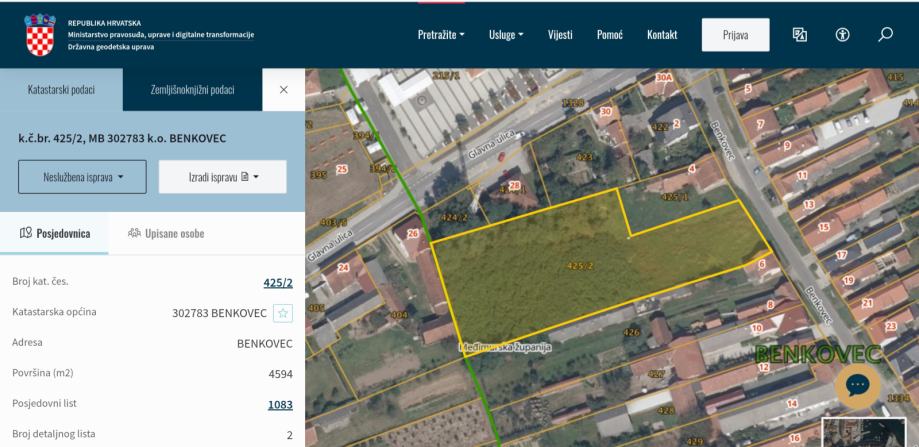Go to Vijesti page
Image resolution: width=919 pixels, height=447 pixels.
click(560, 35)
